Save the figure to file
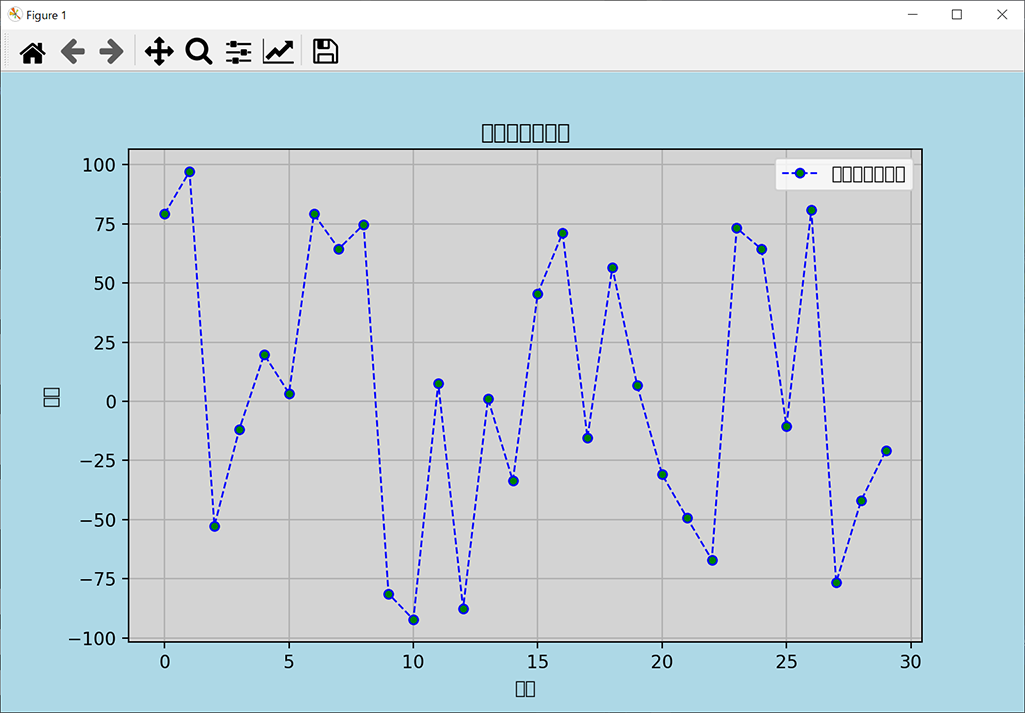This screenshot has width=1025, height=713. 326,52
